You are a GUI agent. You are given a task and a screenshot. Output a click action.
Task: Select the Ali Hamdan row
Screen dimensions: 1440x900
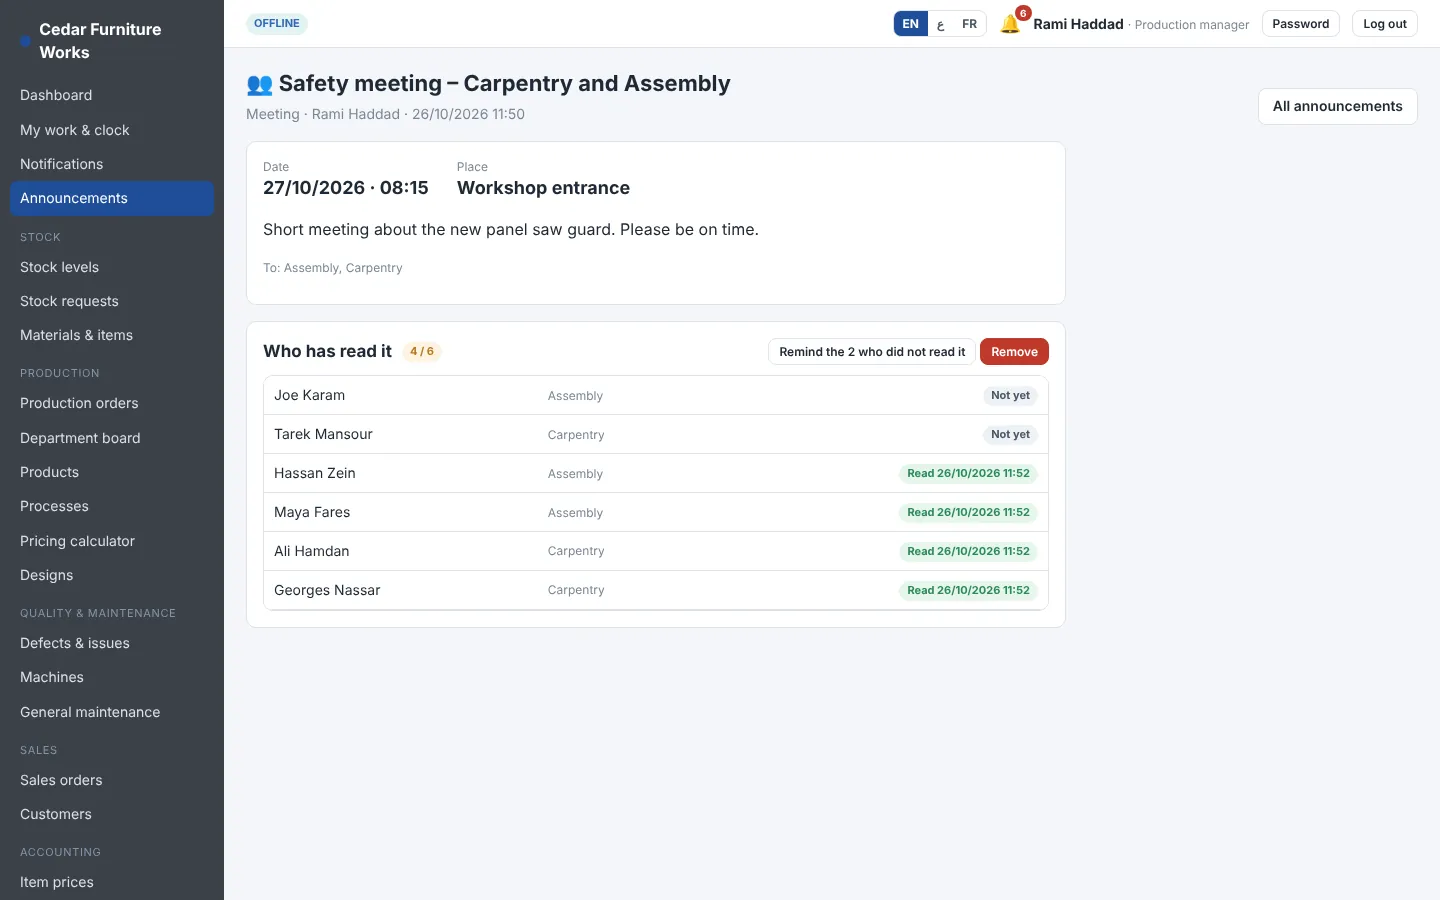[x=656, y=551]
